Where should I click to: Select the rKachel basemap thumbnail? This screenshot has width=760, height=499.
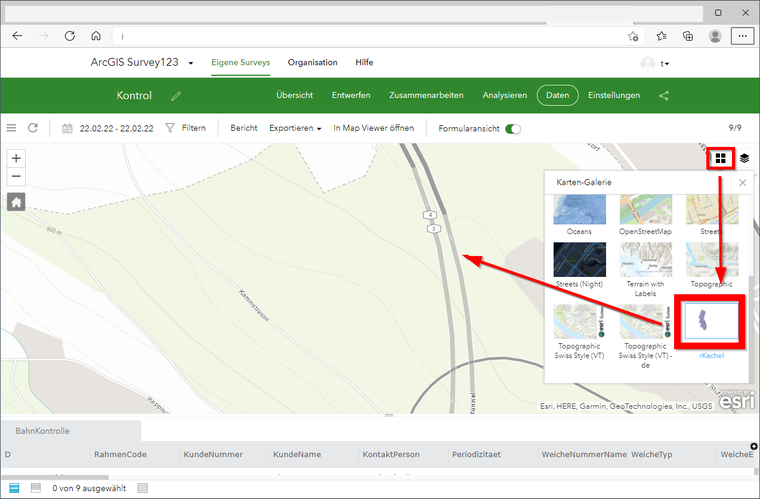(x=711, y=321)
